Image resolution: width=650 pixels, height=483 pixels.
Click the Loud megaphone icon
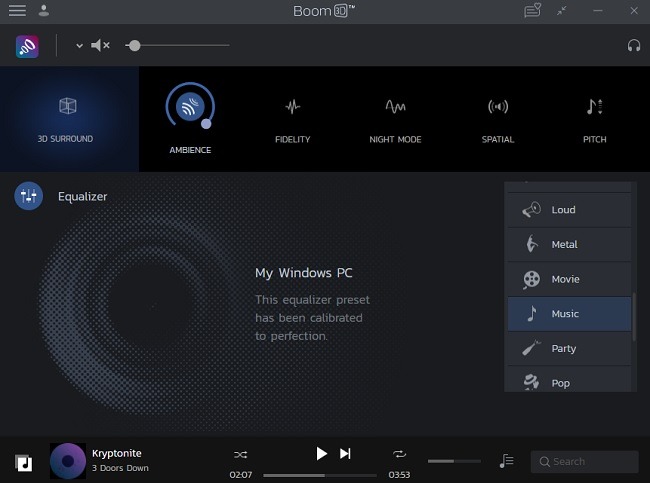531,210
